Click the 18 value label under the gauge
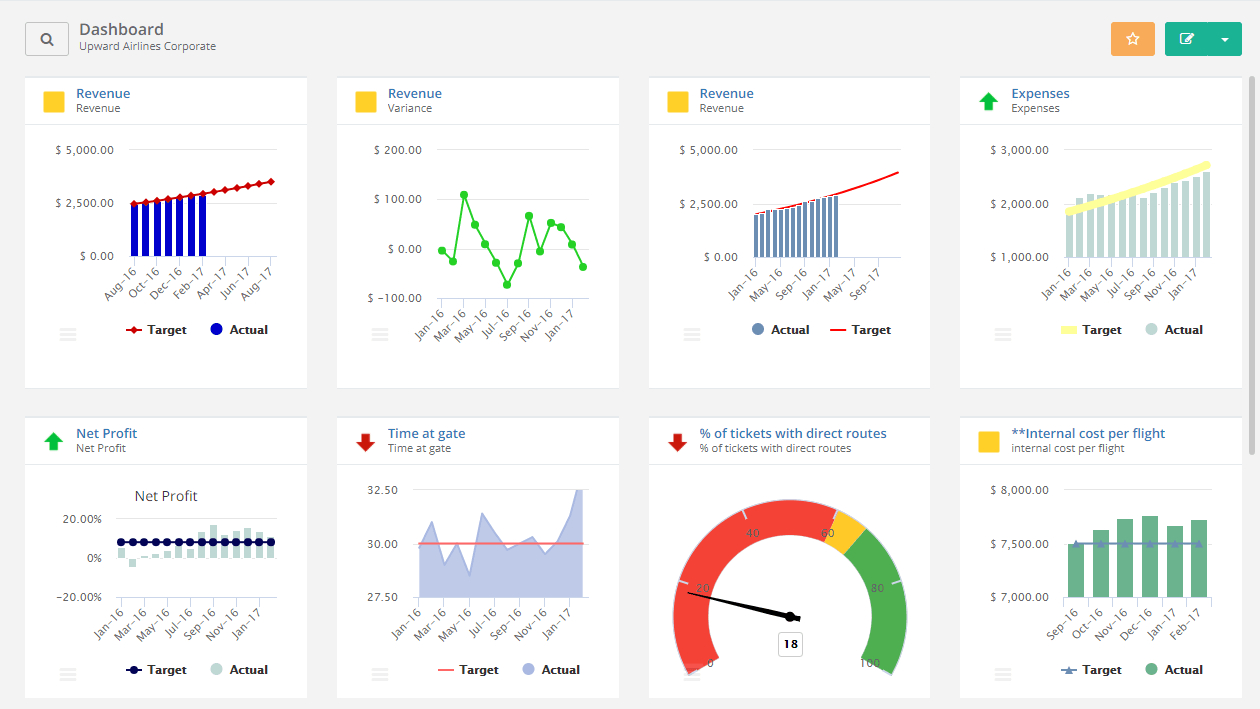 coord(790,645)
